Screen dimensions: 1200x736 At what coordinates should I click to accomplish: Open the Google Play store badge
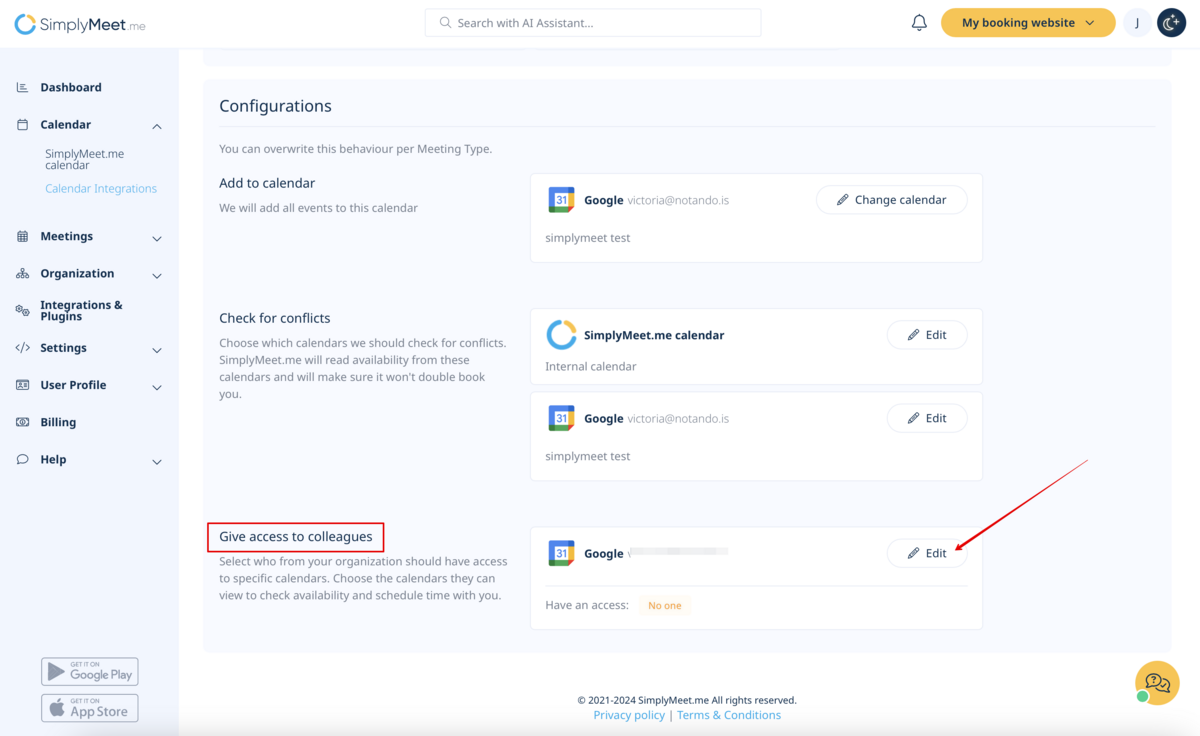pos(90,671)
